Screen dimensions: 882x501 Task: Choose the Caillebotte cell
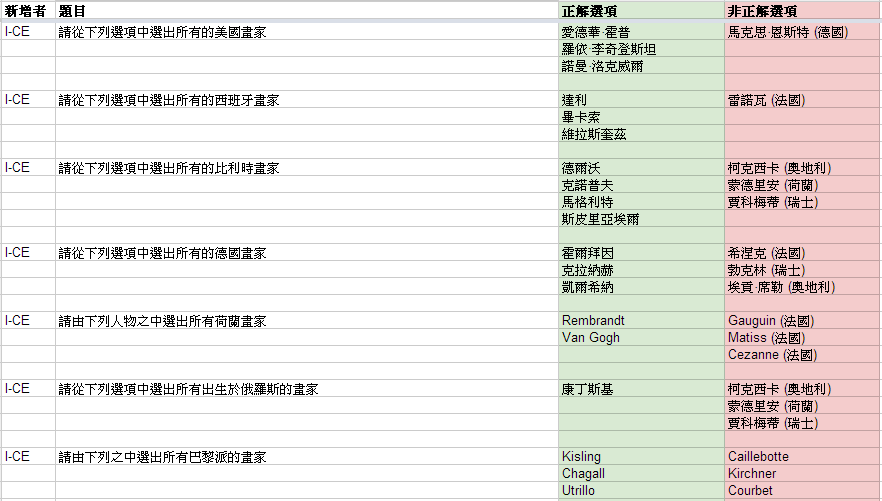[x=803, y=457]
